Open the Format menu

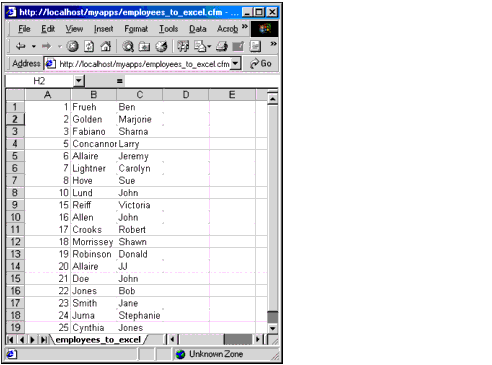tap(136, 29)
